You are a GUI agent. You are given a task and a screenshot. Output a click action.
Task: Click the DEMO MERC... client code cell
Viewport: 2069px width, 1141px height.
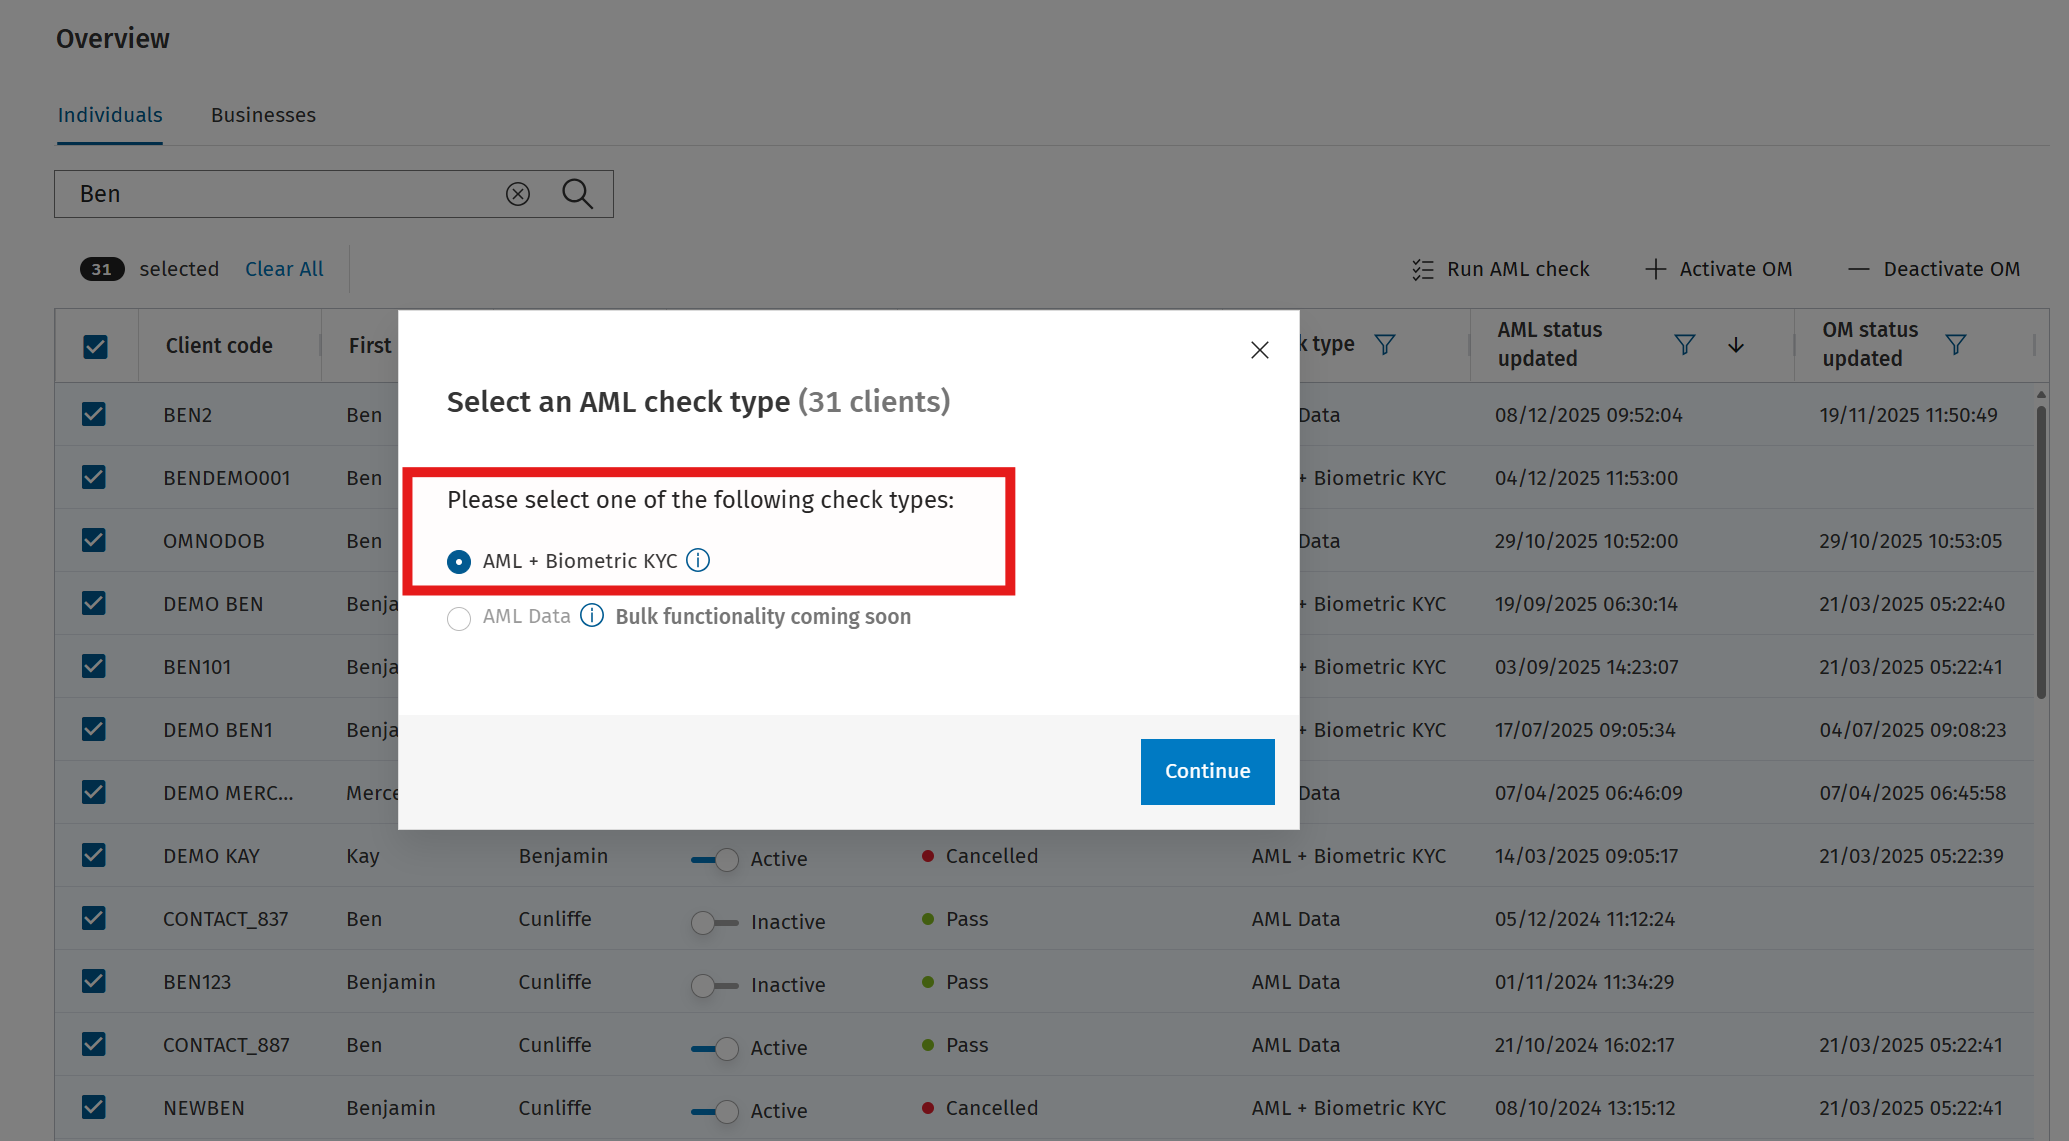pos(228,793)
